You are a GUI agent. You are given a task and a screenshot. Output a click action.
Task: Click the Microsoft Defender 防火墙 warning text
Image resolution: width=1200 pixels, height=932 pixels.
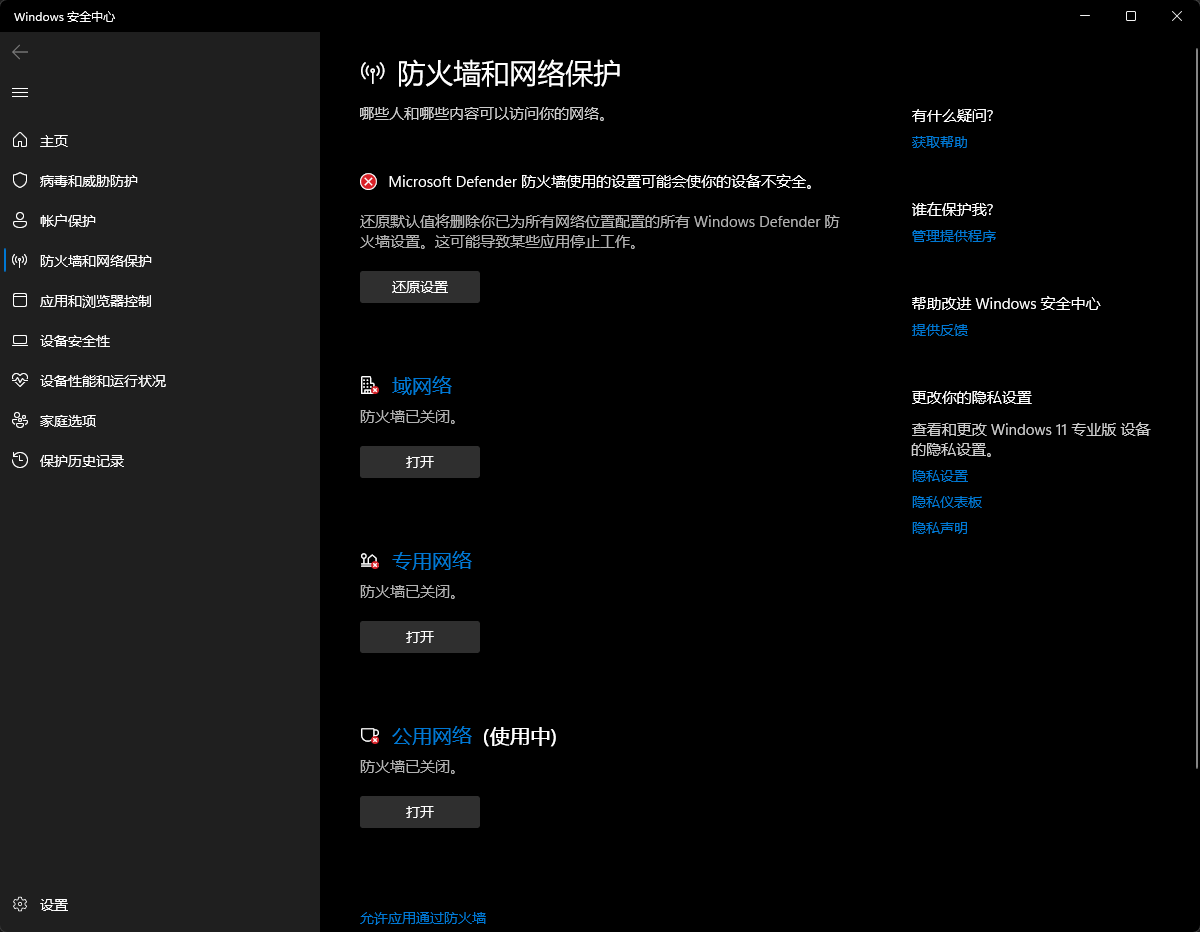(x=601, y=181)
